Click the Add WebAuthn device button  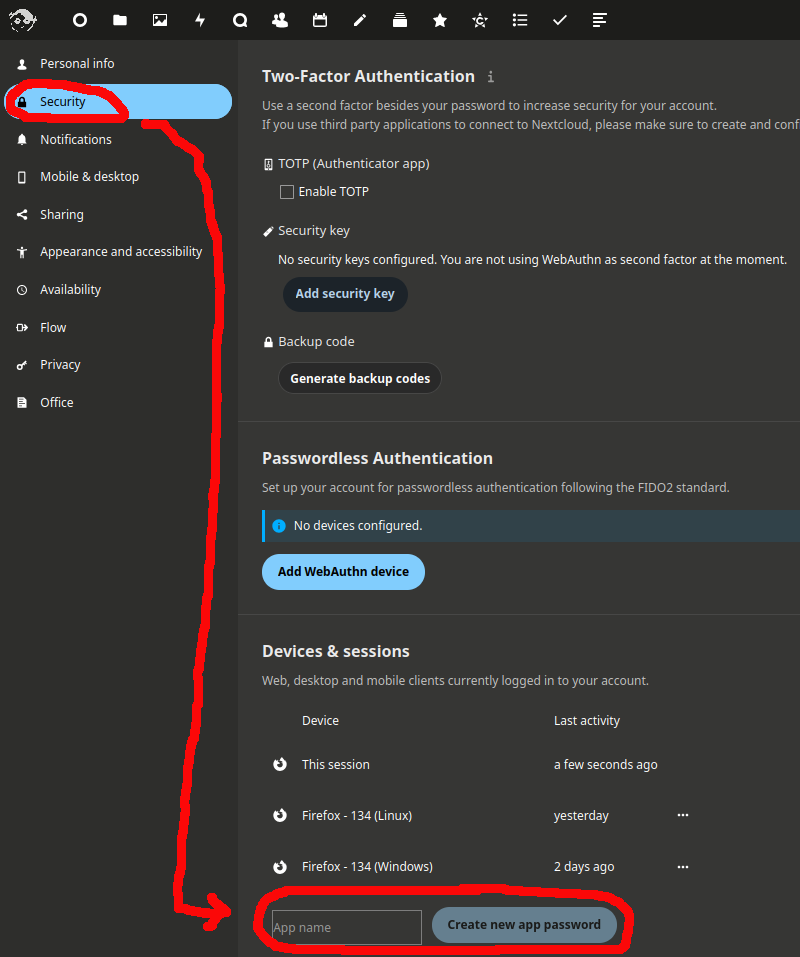click(343, 571)
